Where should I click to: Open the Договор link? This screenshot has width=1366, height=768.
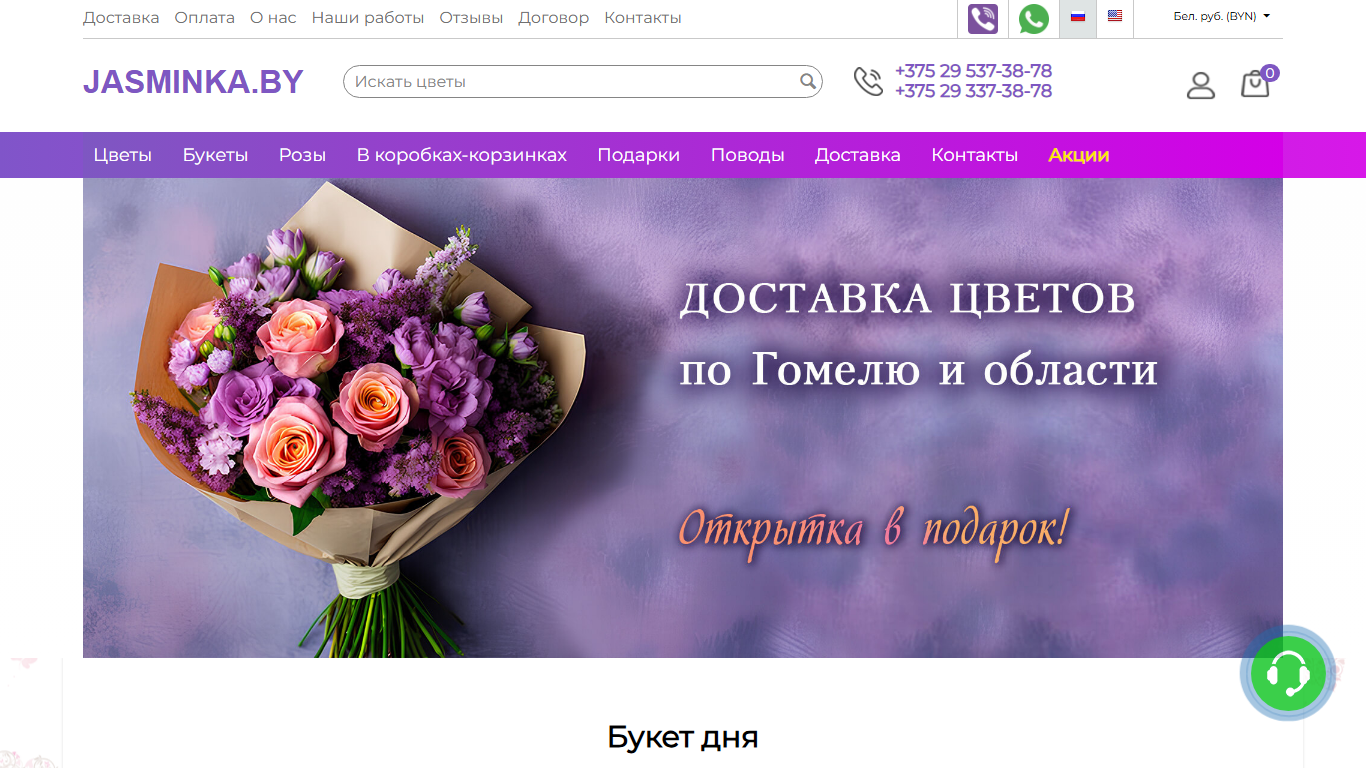(554, 18)
